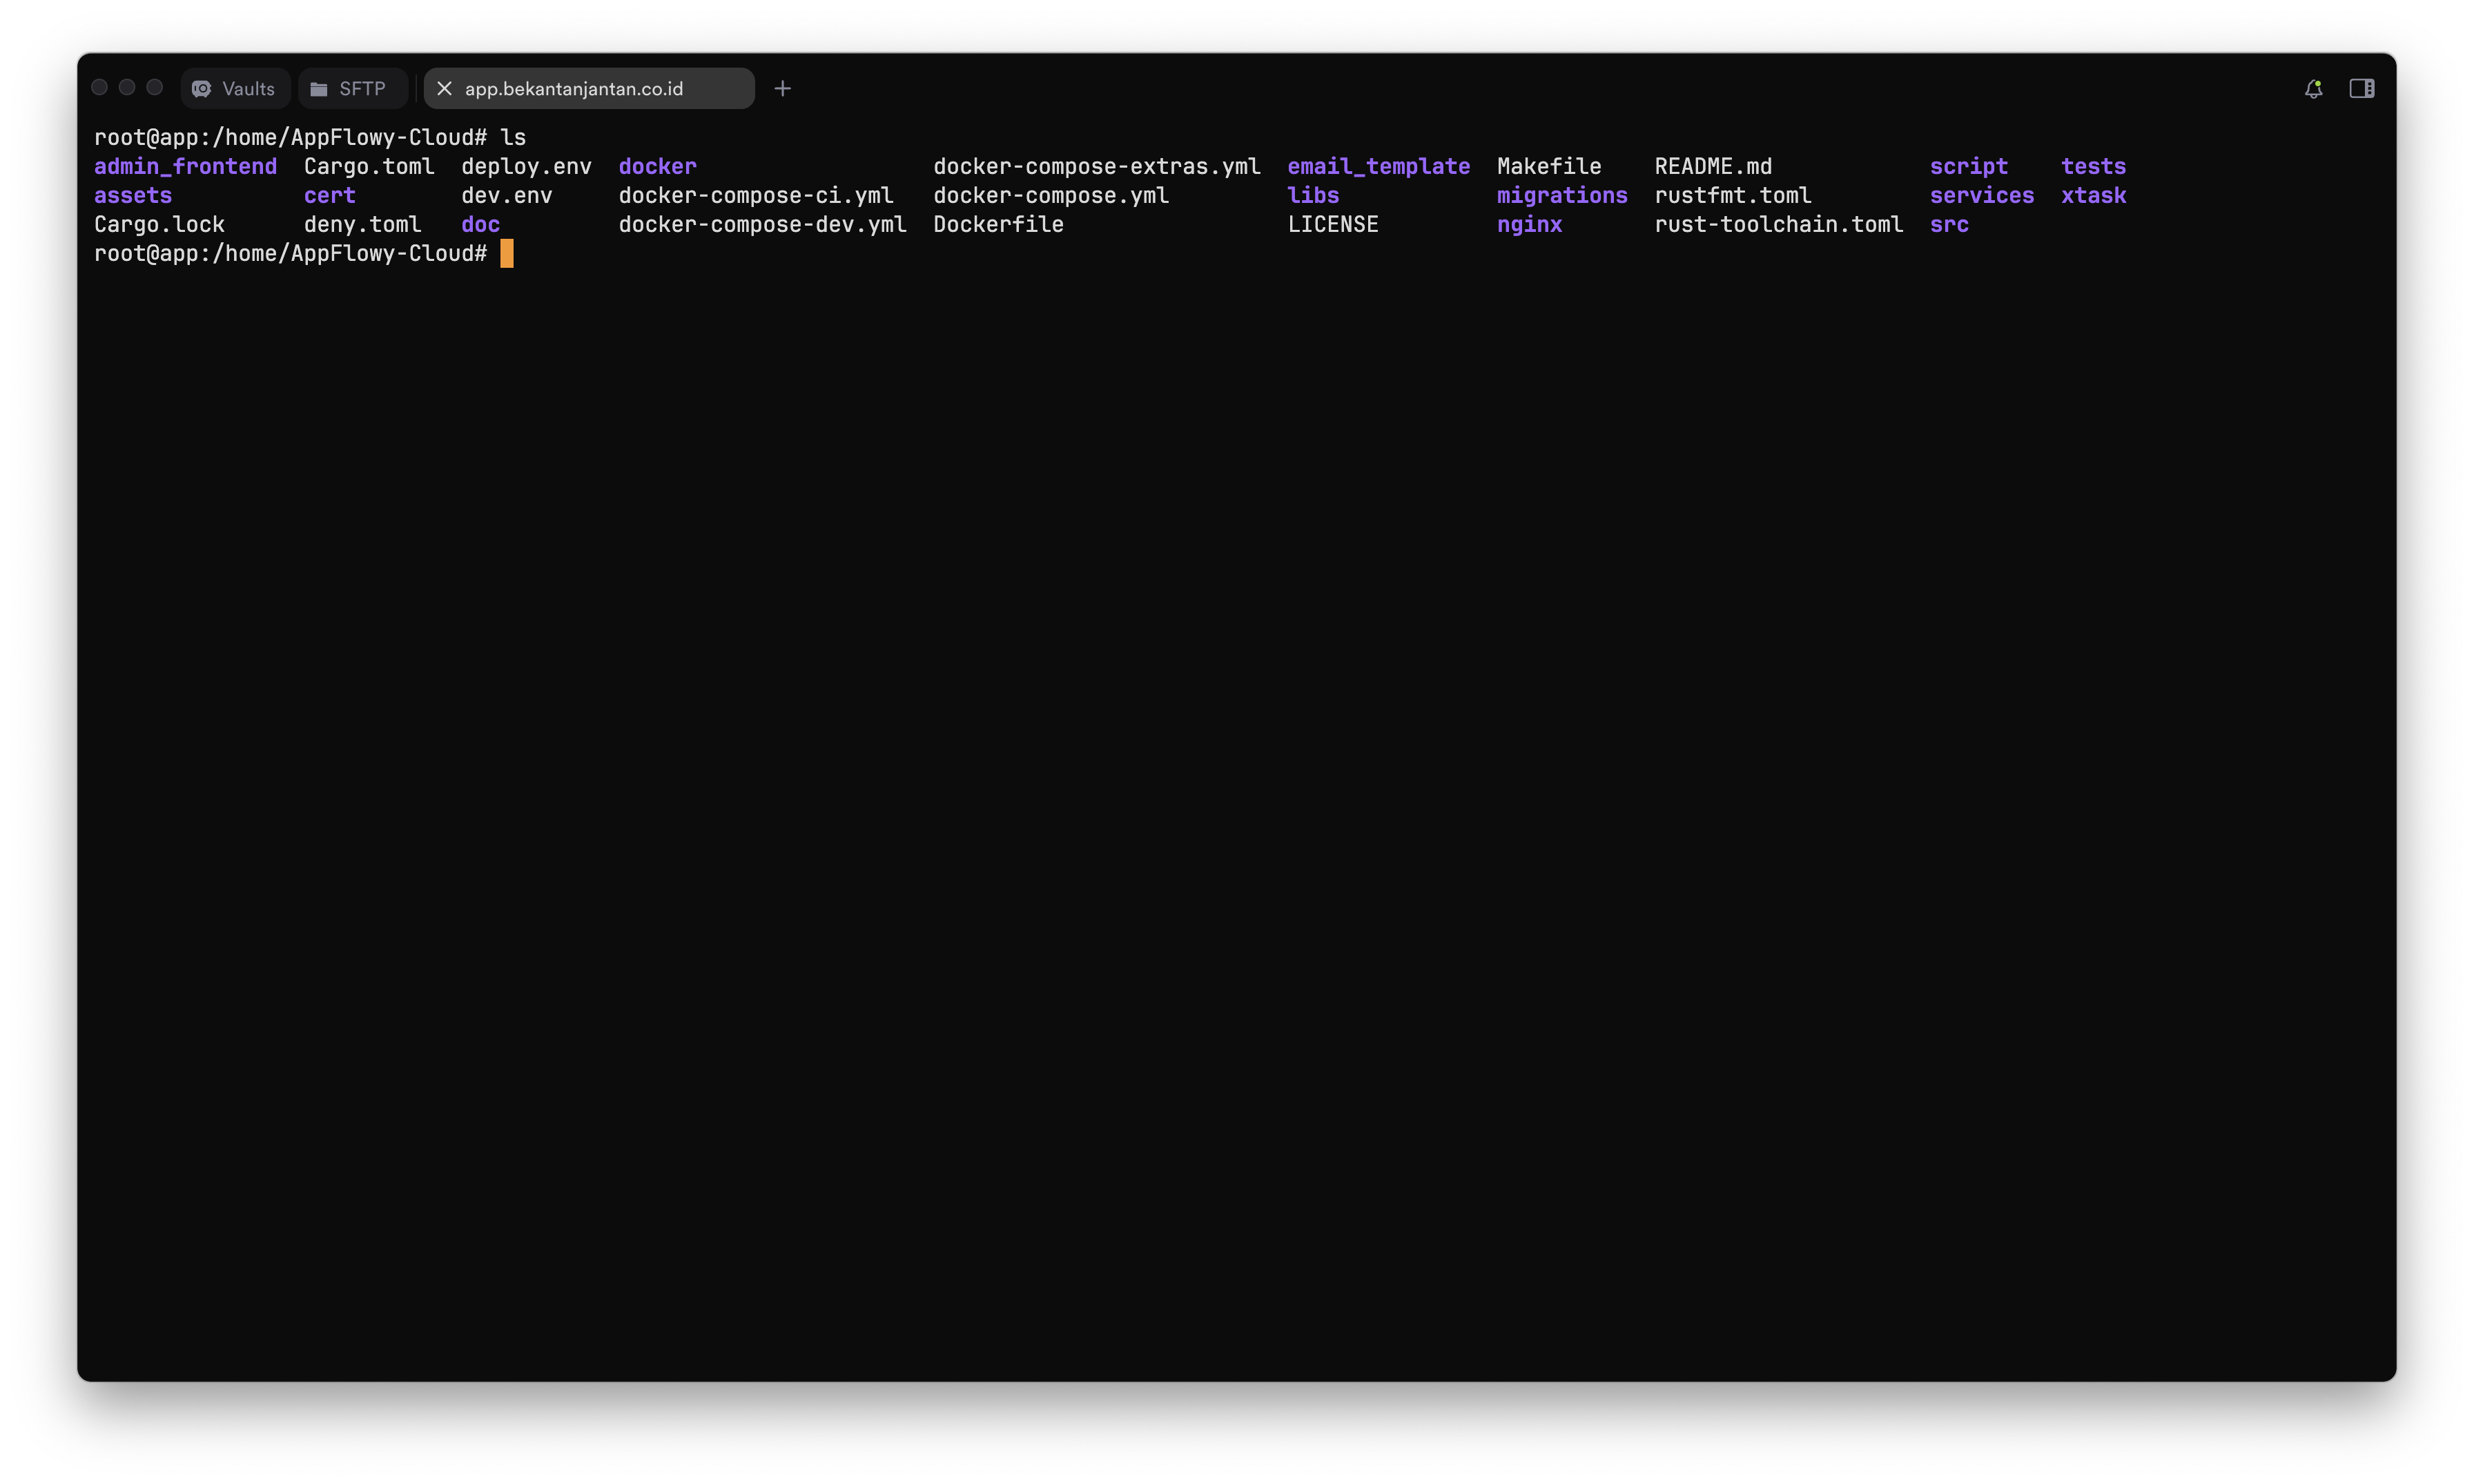Click docker-compose-dev.yml in the listing

(762, 225)
